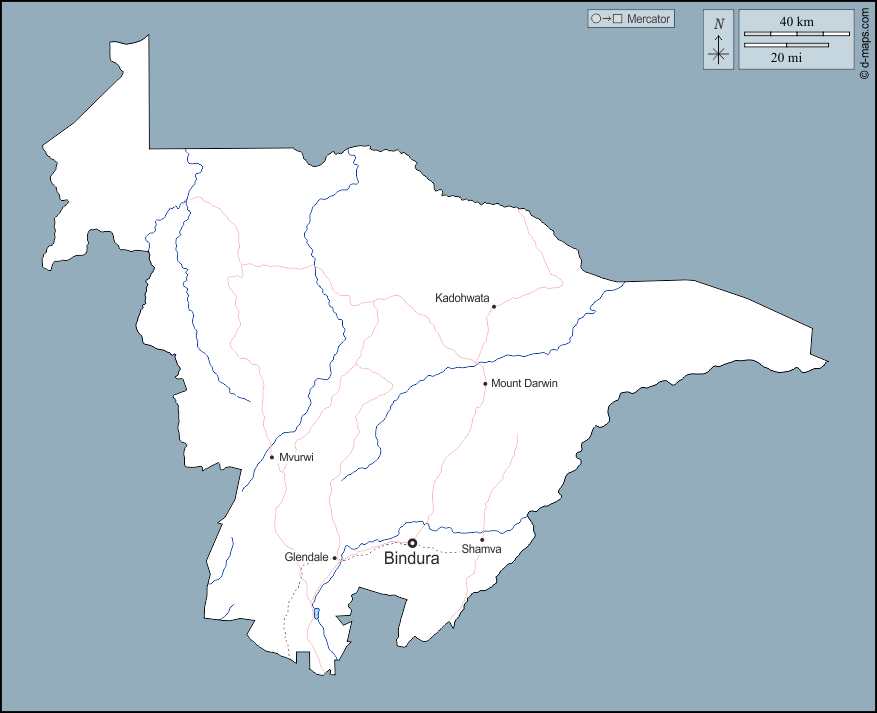Click the small blue lake south of Glendale
This screenshot has height=713, width=877.
click(315, 613)
